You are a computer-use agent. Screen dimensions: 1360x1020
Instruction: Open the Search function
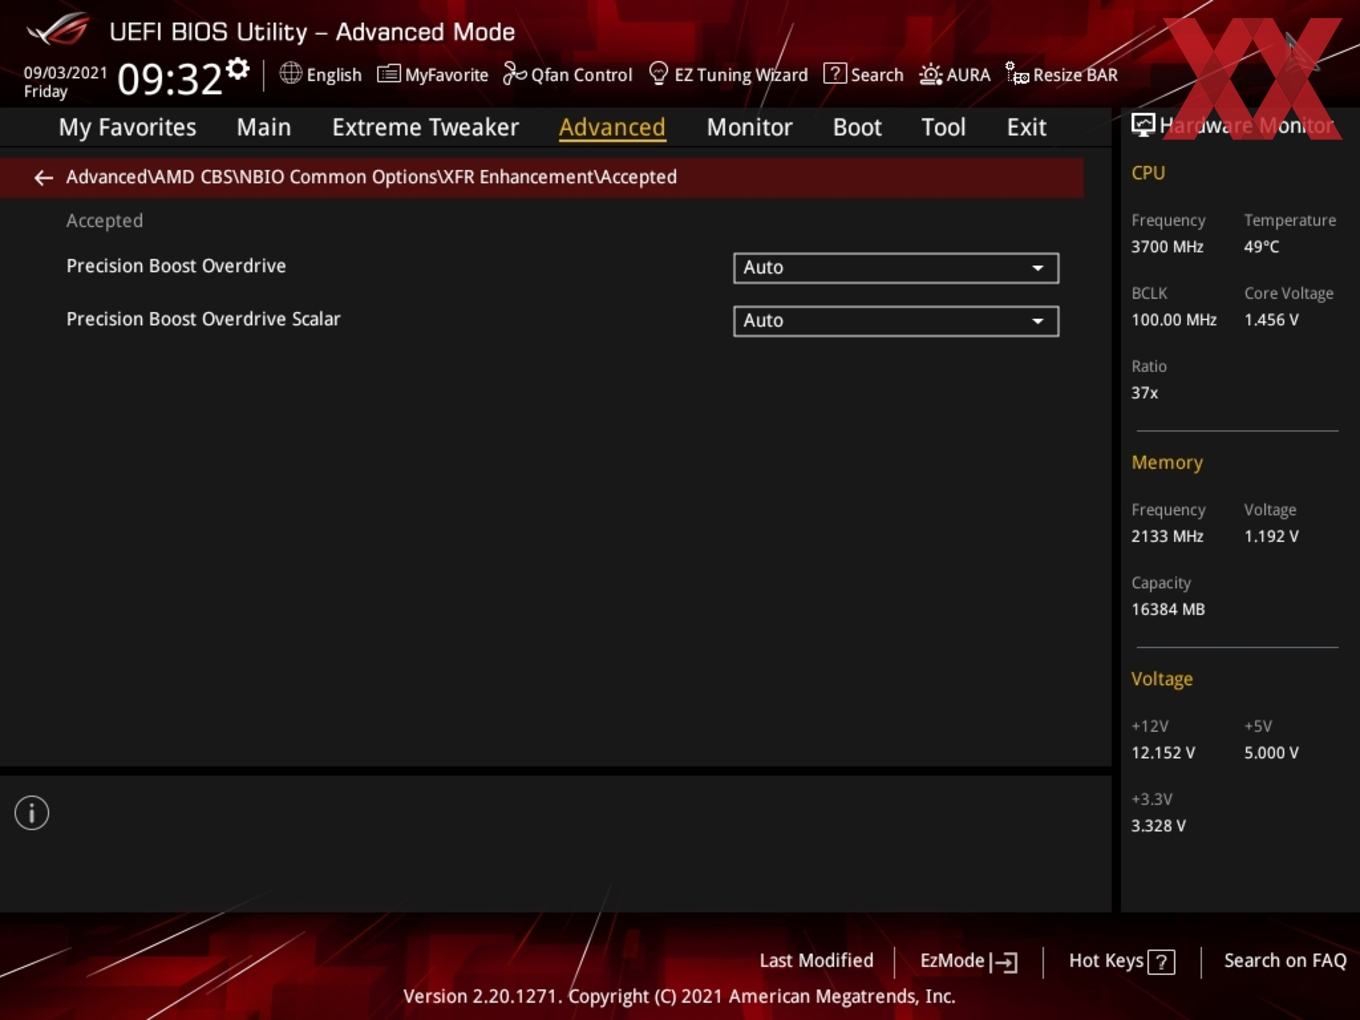[x=863, y=74]
